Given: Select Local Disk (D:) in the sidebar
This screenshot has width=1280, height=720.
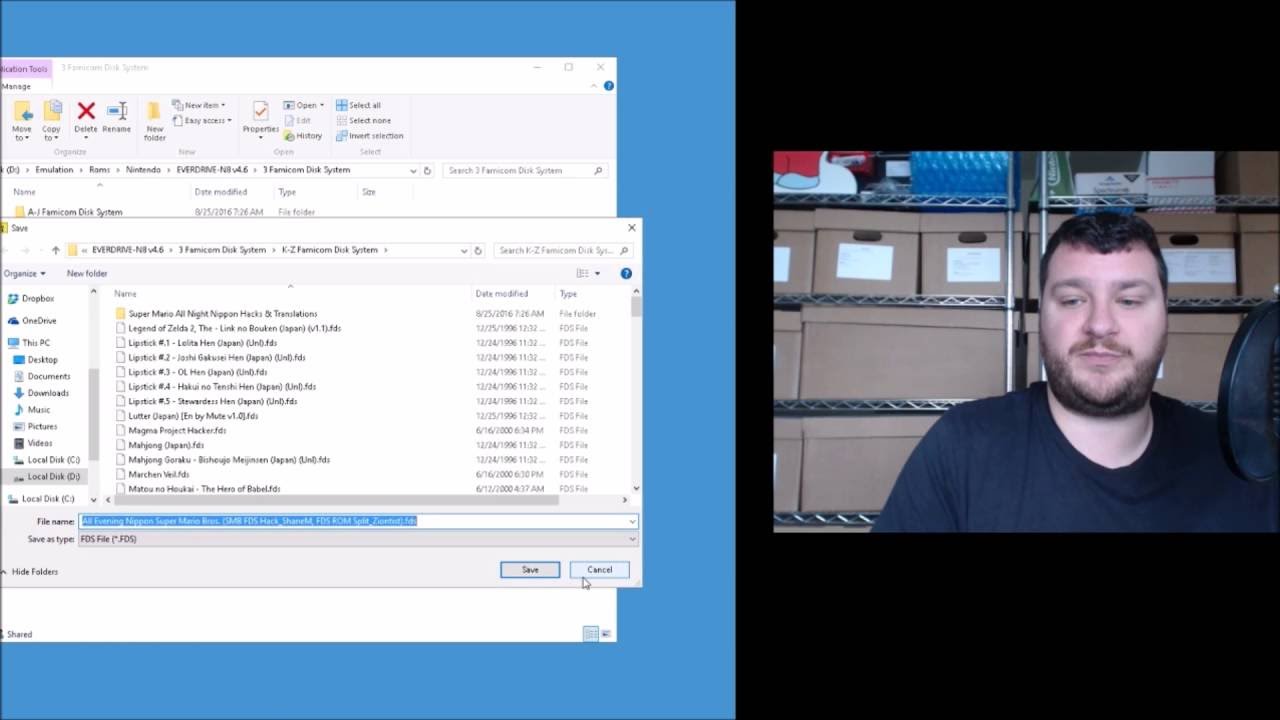Looking at the screenshot, I should point(47,476).
